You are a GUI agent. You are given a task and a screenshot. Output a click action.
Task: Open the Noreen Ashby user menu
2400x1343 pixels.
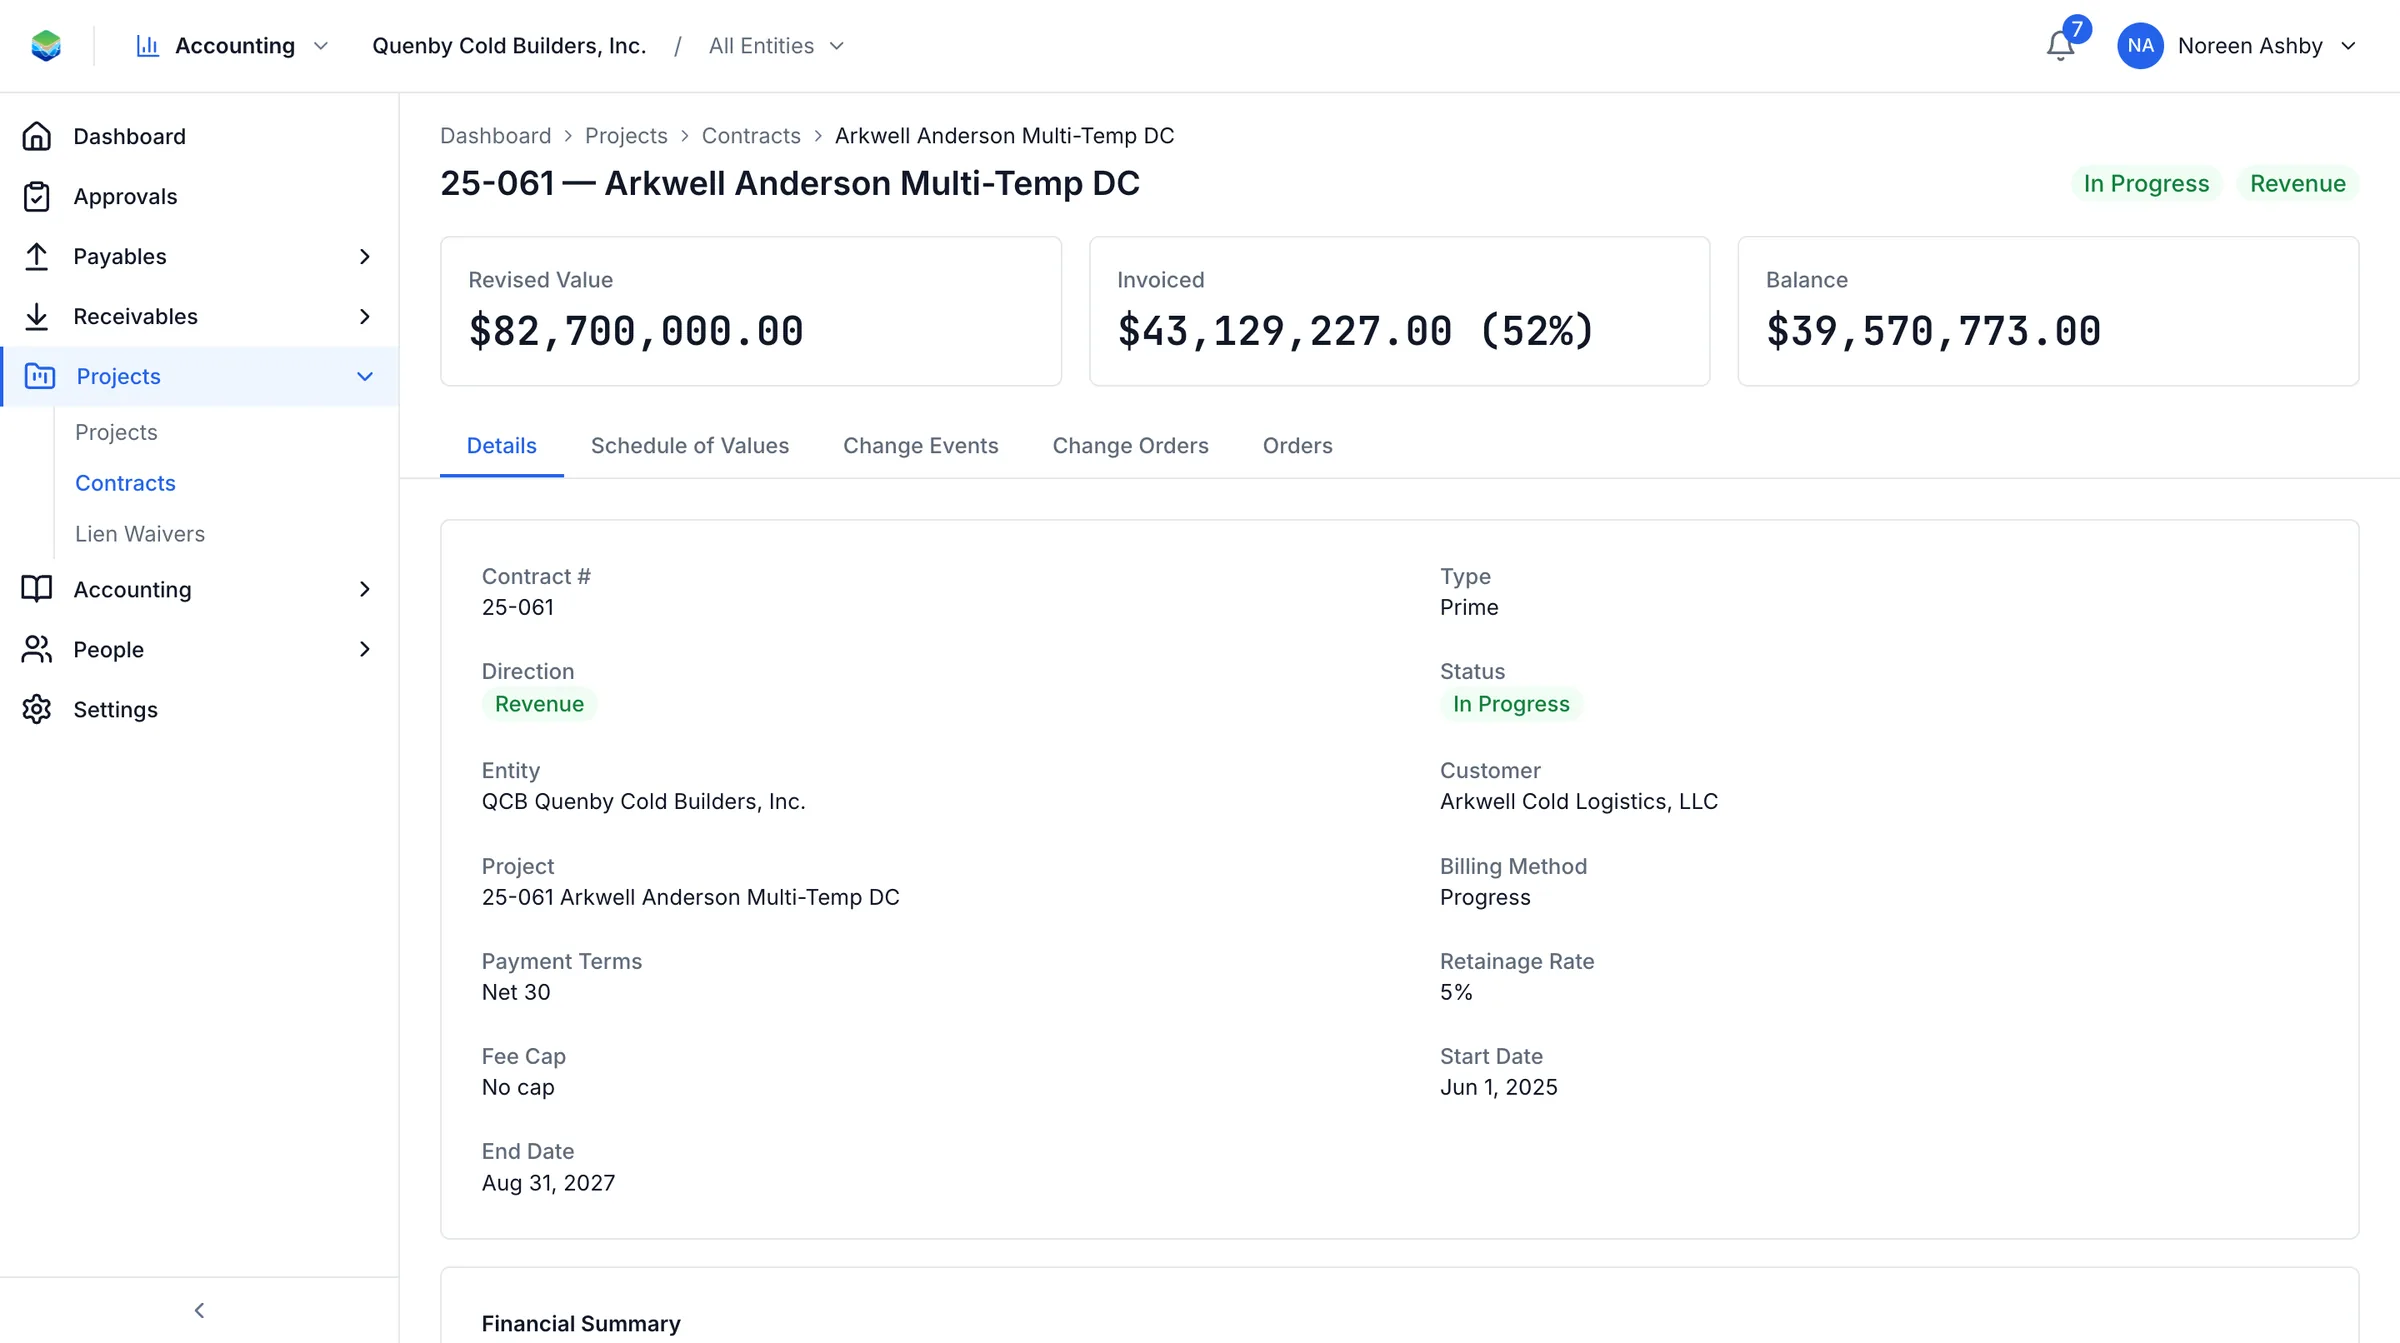2238,46
